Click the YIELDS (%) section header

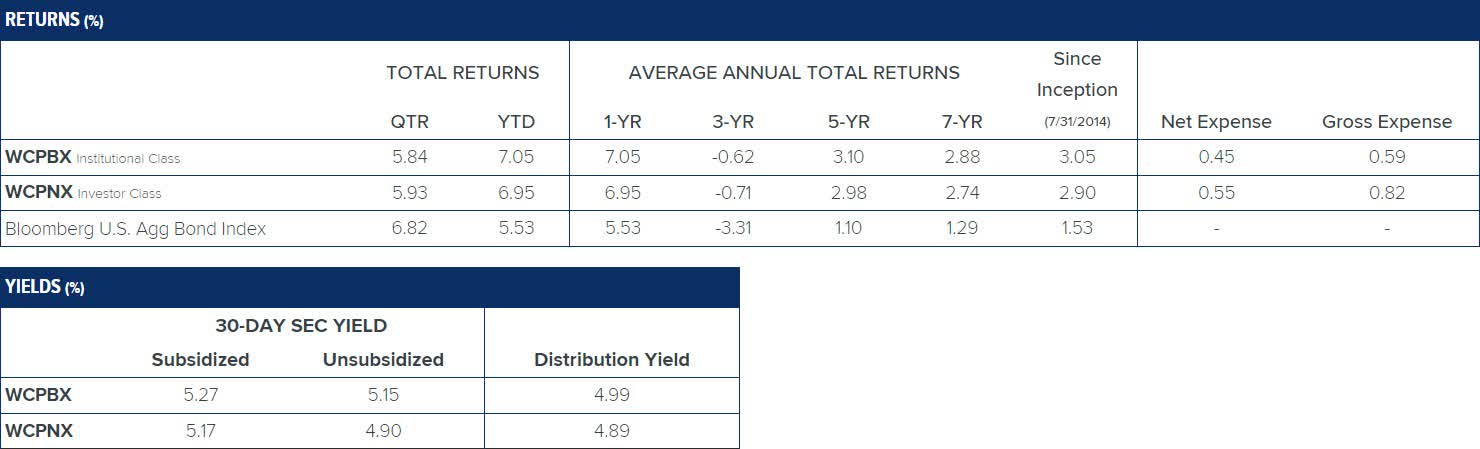pos(45,287)
